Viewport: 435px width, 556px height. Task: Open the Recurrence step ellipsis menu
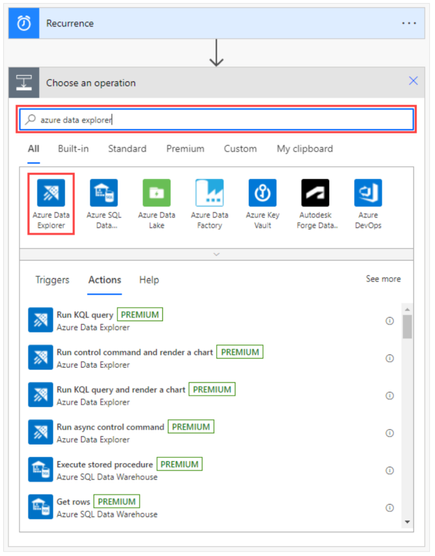point(409,23)
